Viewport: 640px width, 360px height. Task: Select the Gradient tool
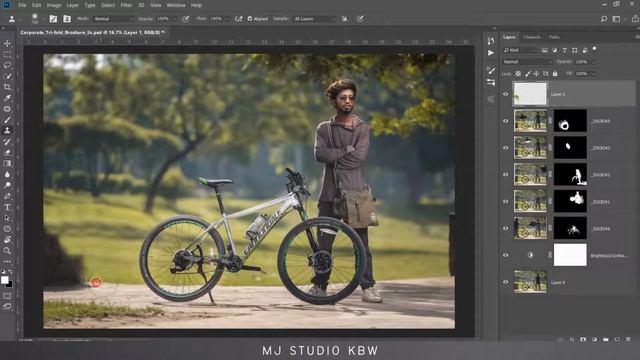tap(7, 163)
